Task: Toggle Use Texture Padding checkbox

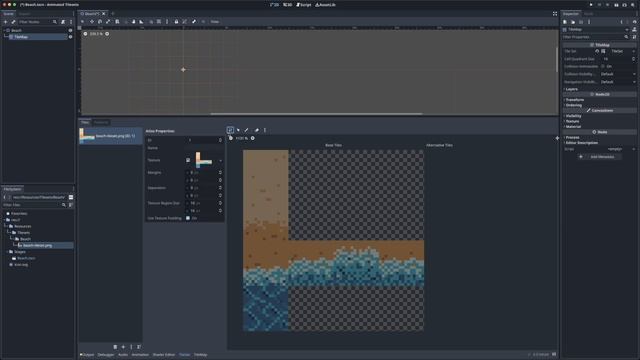Action: pos(188,218)
